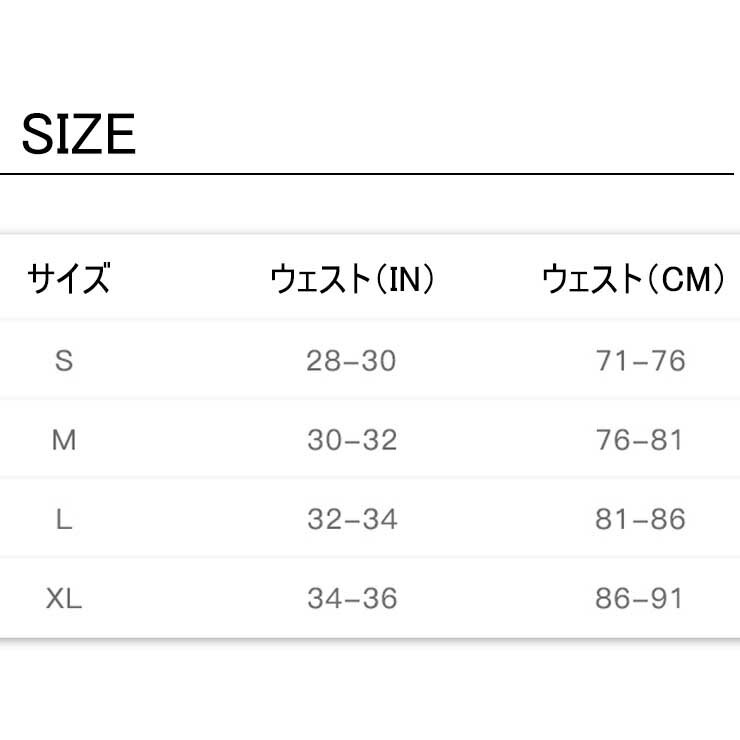Viewport: 740px width, 740px height.
Task: Select the M size label
Action: point(64,440)
